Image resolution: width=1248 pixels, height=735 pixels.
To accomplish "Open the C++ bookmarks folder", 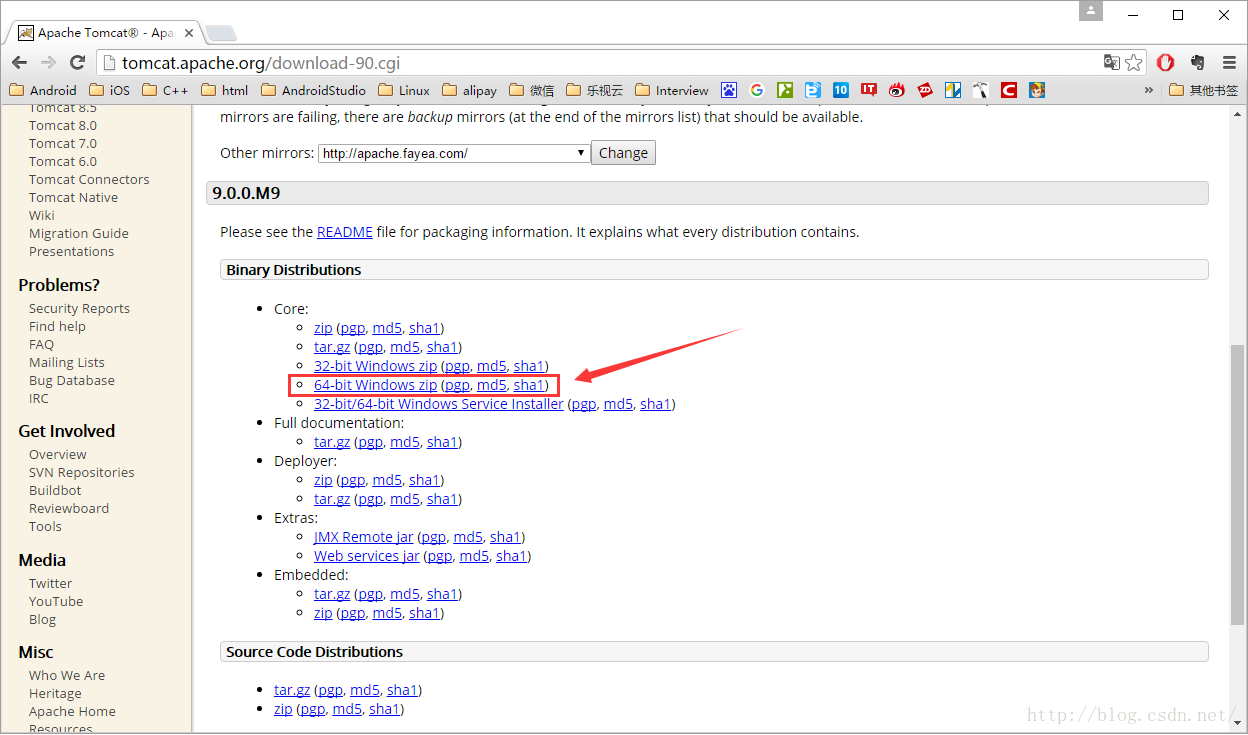I will click(165, 90).
